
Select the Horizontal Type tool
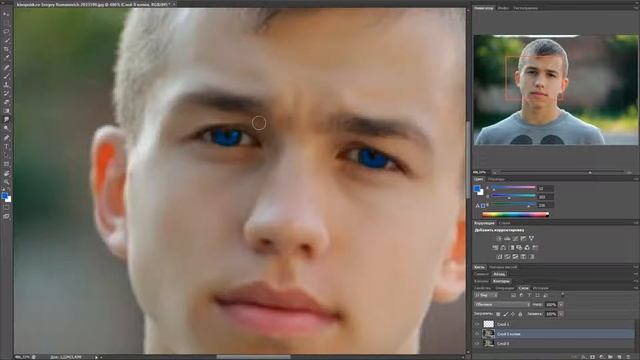(x=6, y=146)
